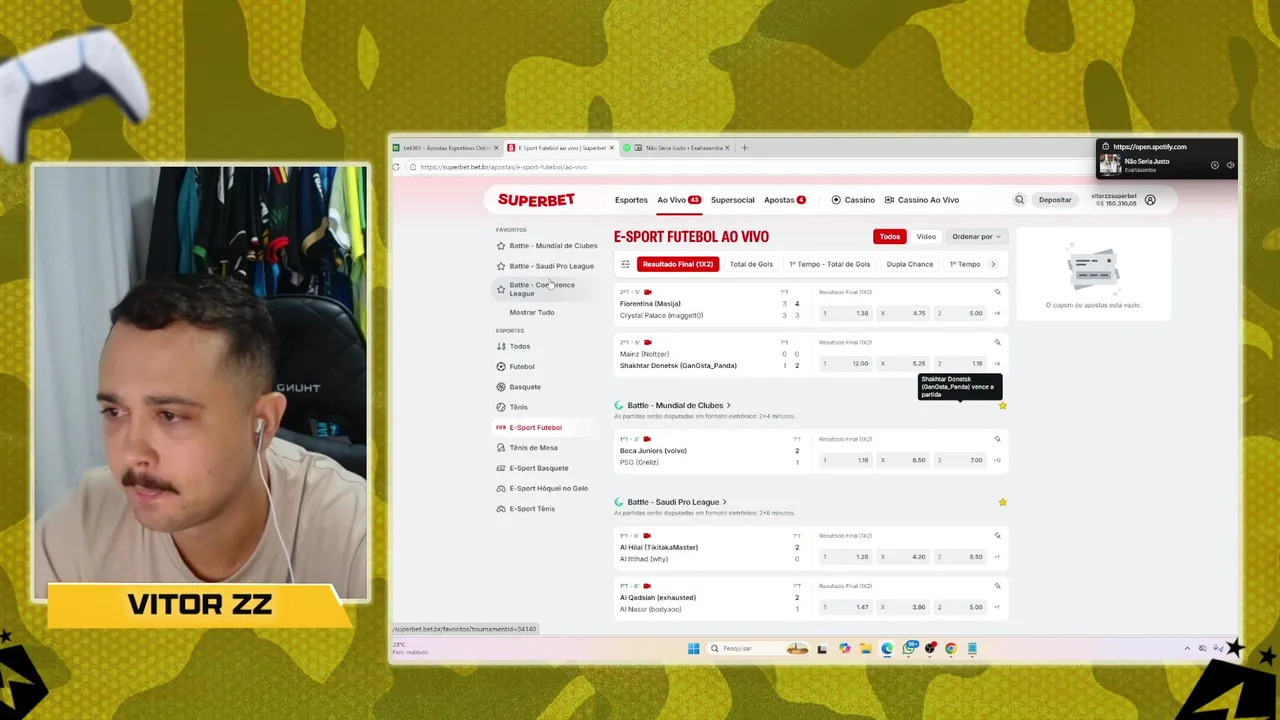1280x720 pixels.
Task: Switch to the bet365 browser tab
Action: pyautogui.click(x=445, y=148)
